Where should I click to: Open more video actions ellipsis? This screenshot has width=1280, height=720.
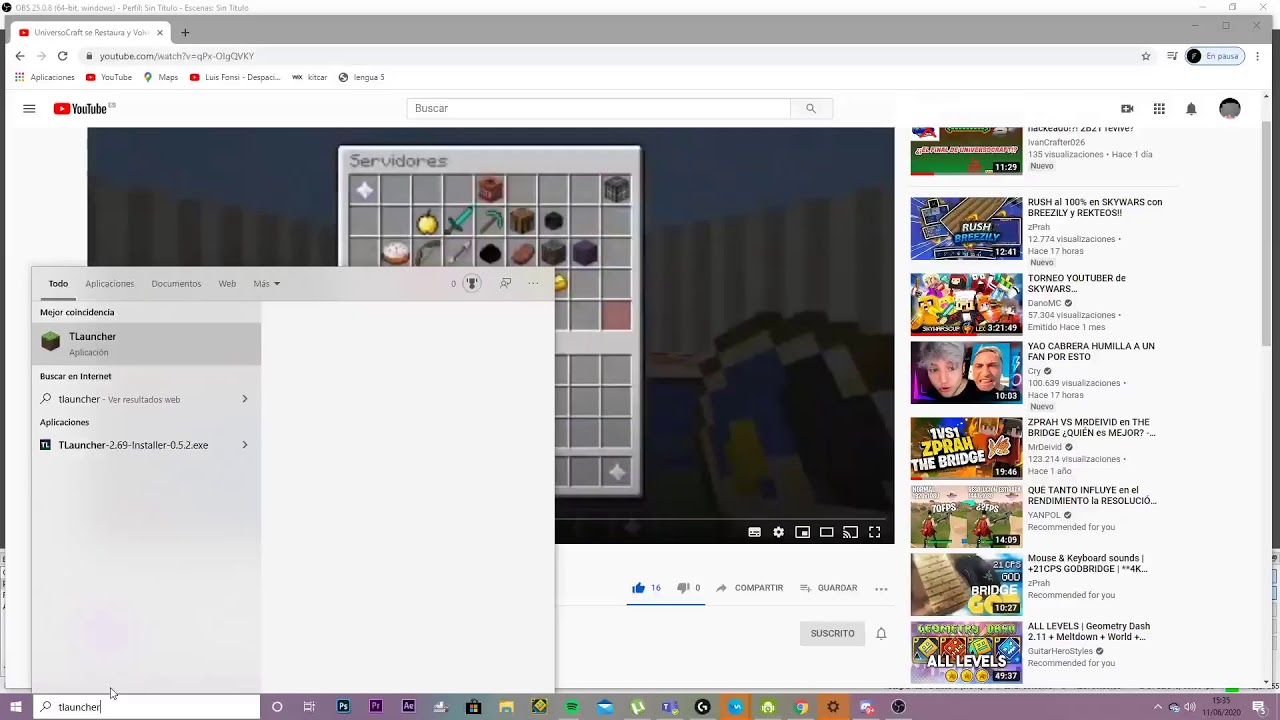click(881, 588)
